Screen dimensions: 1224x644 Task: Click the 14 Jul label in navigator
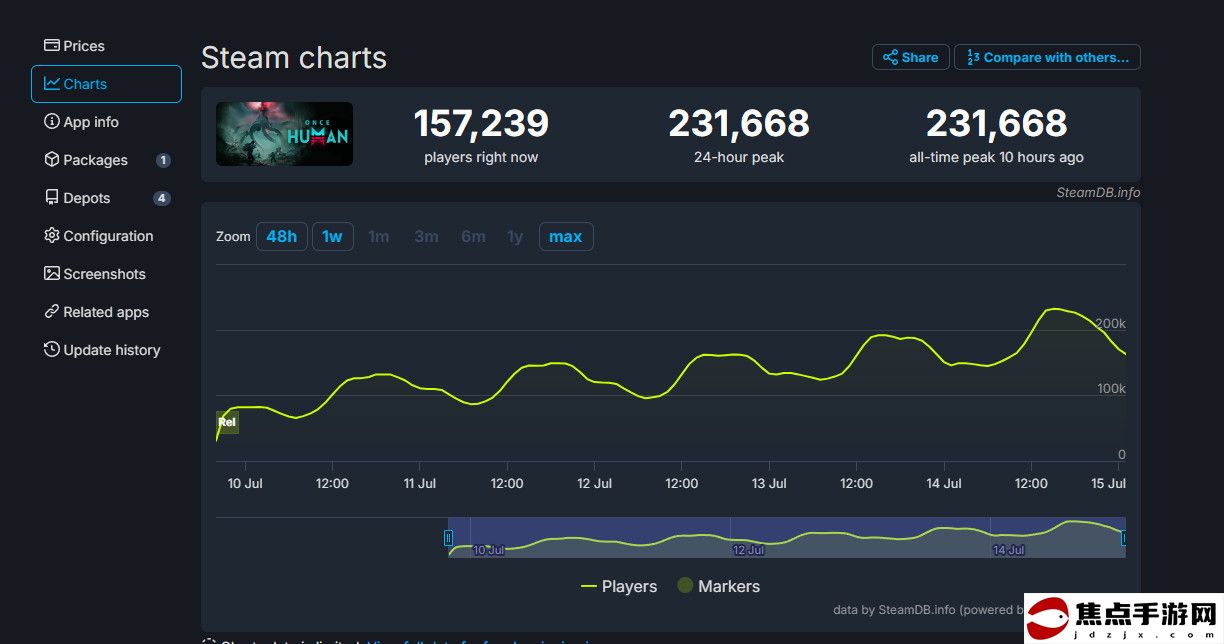tap(1008, 550)
